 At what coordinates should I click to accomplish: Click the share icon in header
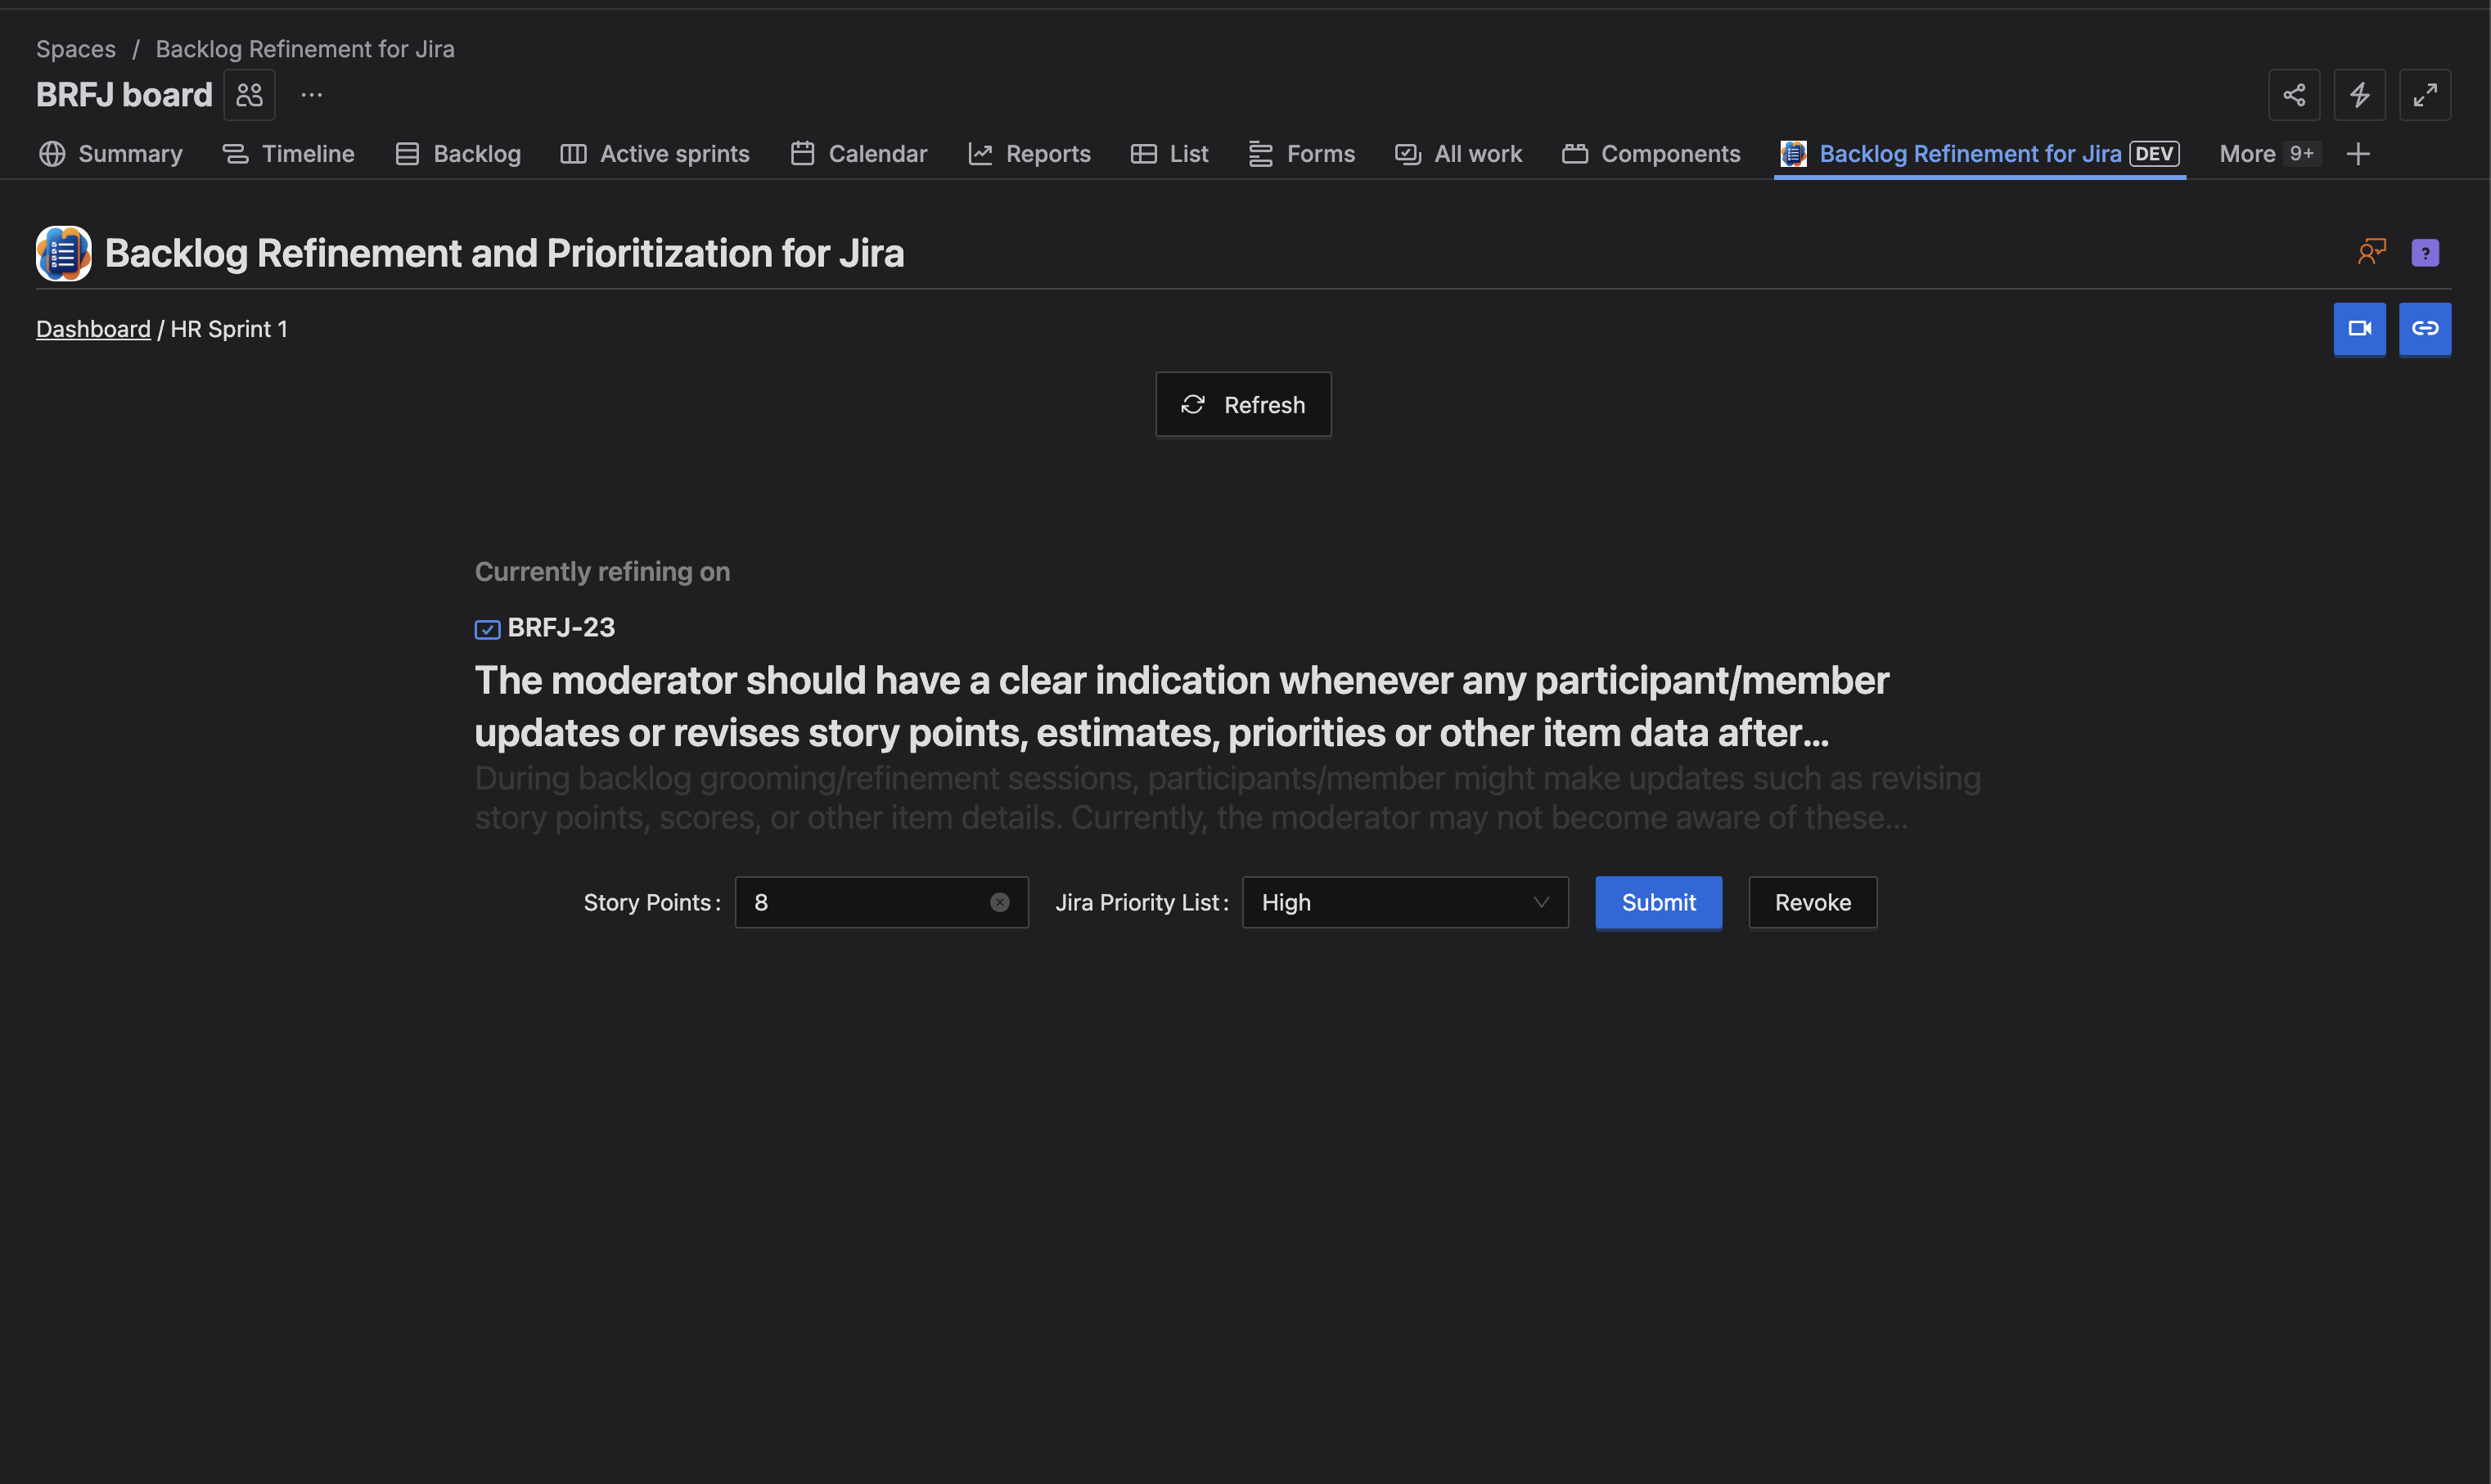pyautogui.click(x=2293, y=95)
